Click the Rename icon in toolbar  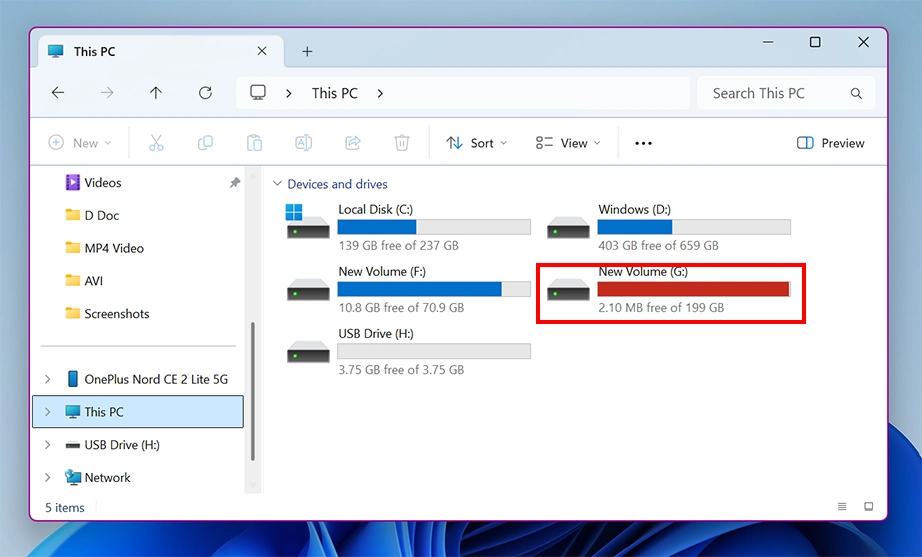(x=303, y=143)
